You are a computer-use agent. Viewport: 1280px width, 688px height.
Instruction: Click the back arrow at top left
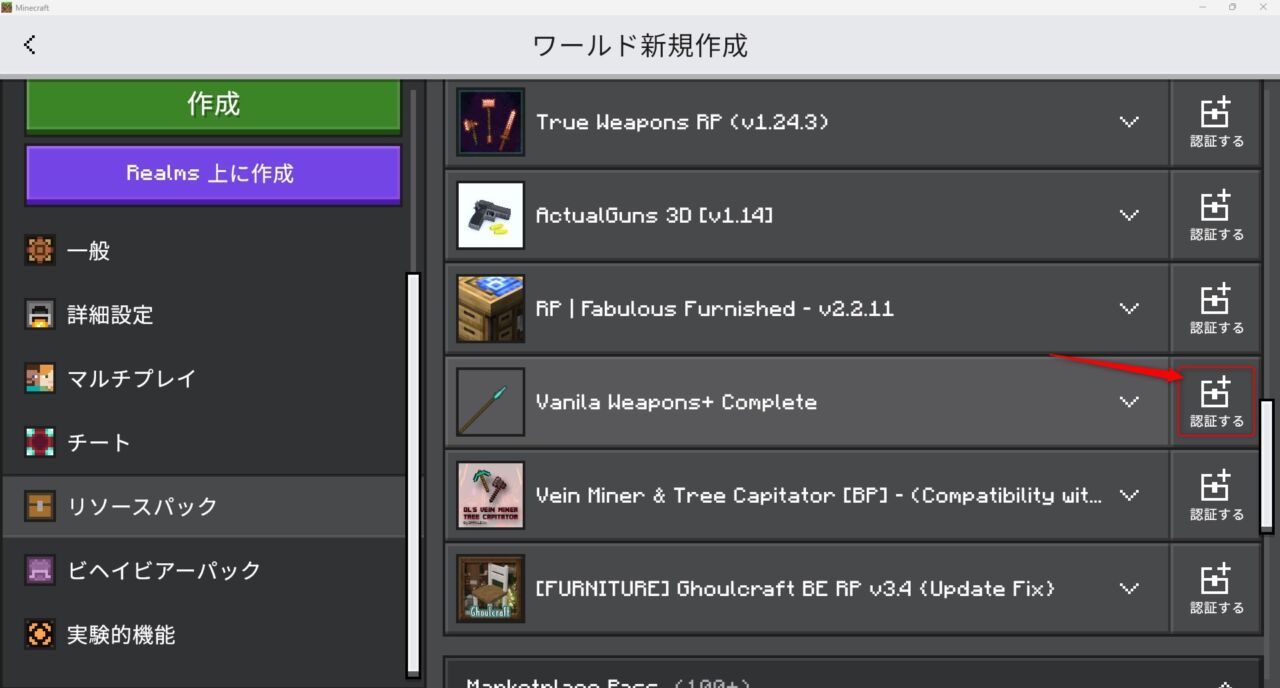pos(29,44)
